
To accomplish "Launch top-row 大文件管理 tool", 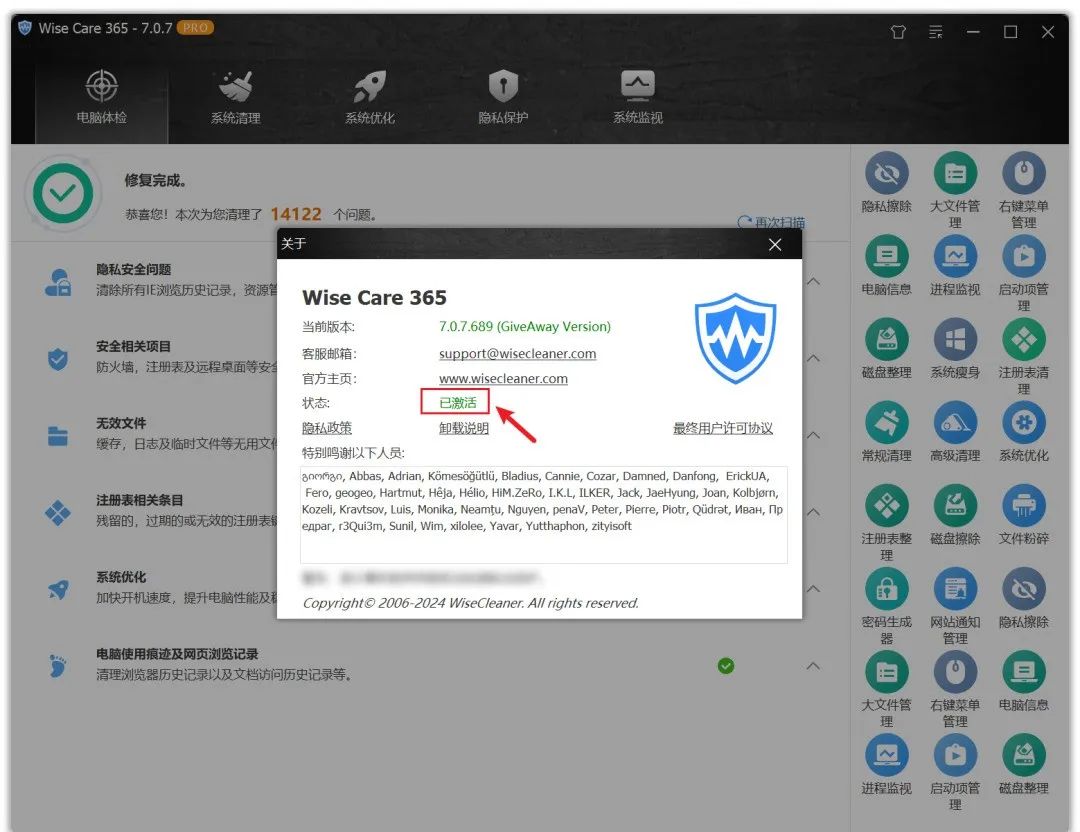I will click(x=955, y=190).
